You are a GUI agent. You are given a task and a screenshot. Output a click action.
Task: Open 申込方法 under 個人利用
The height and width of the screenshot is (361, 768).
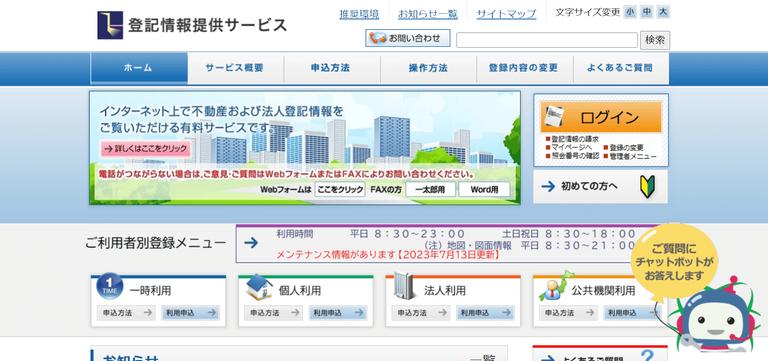pyautogui.click(x=273, y=313)
